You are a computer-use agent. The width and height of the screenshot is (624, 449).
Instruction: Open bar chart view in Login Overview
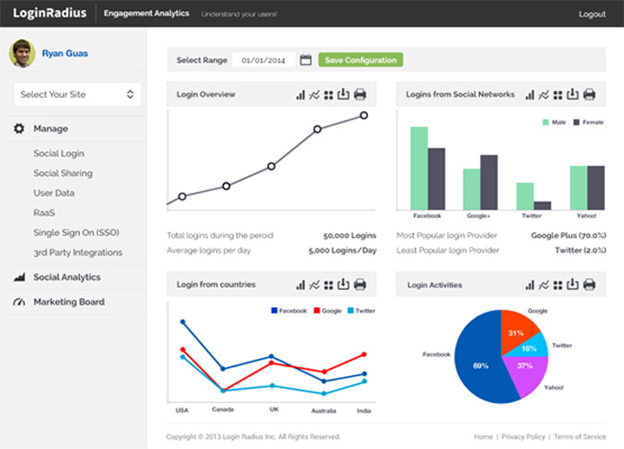[x=300, y=95]
